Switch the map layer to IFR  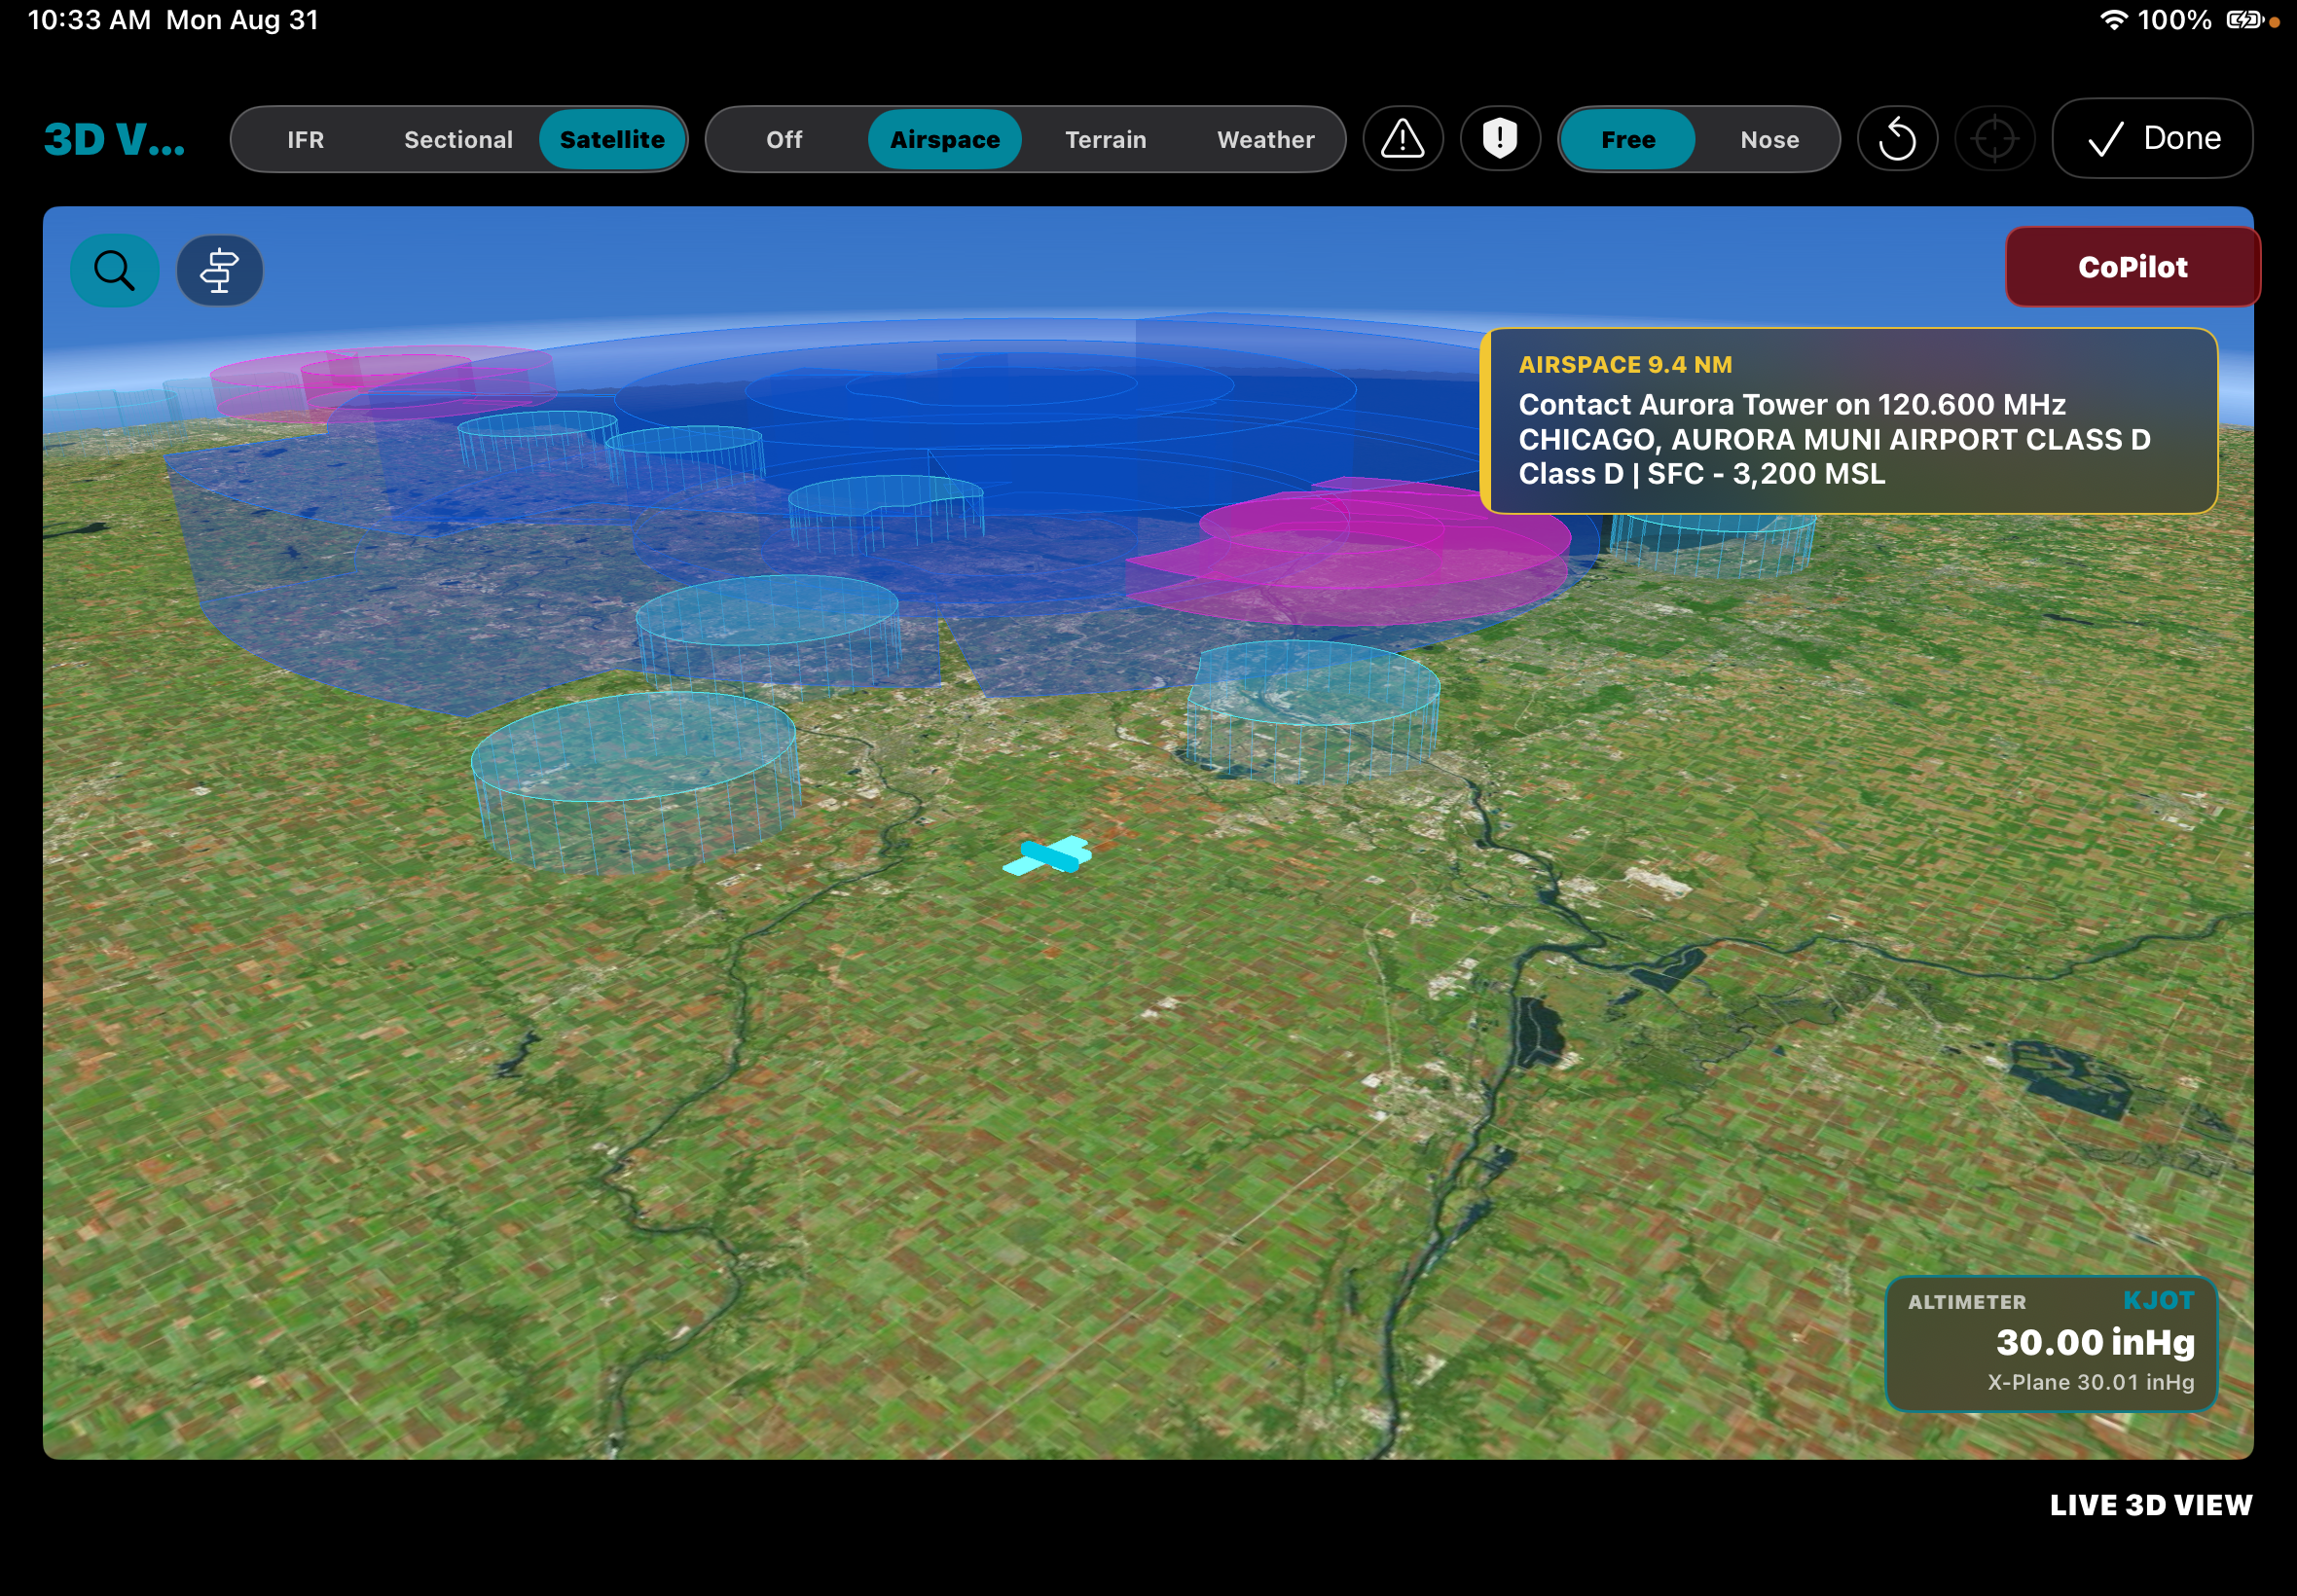[x=305, y=139]
